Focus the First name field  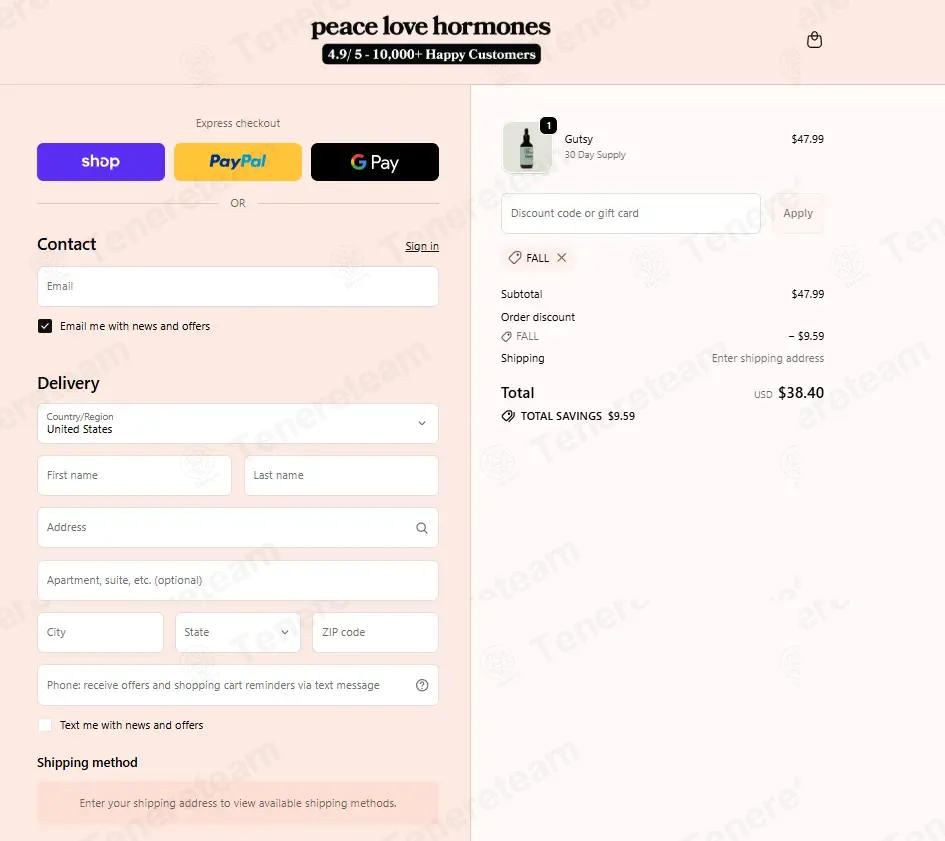134,475
